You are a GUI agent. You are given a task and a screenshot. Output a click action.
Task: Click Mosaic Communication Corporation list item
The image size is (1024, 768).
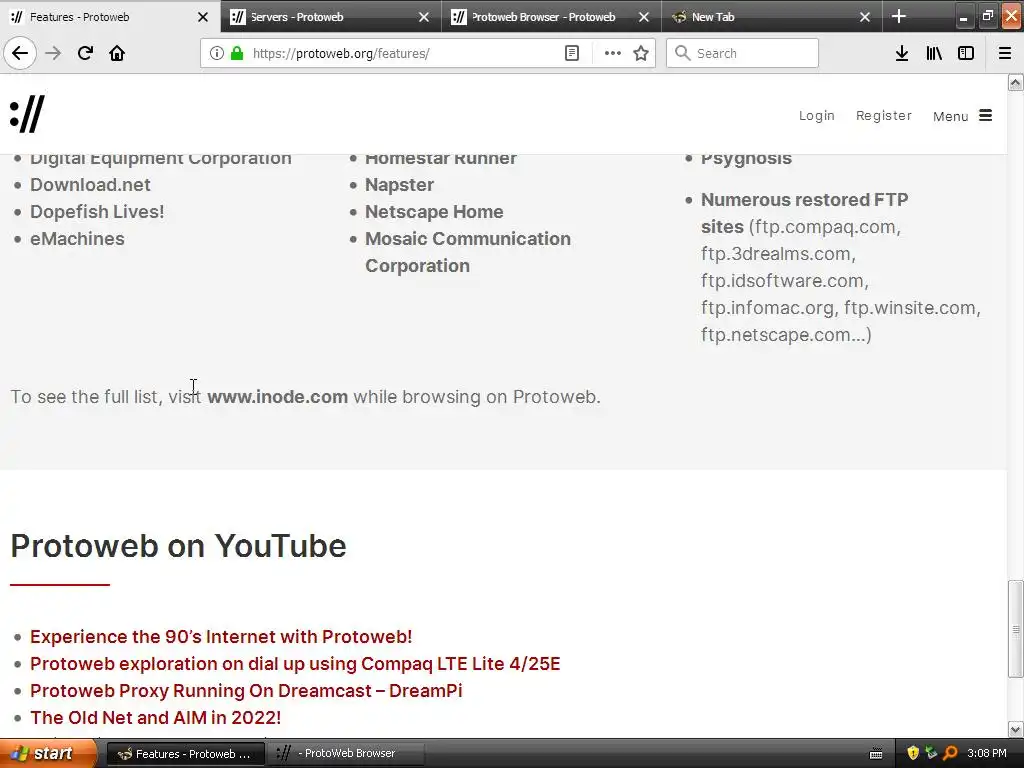click(x=468, y=252)
